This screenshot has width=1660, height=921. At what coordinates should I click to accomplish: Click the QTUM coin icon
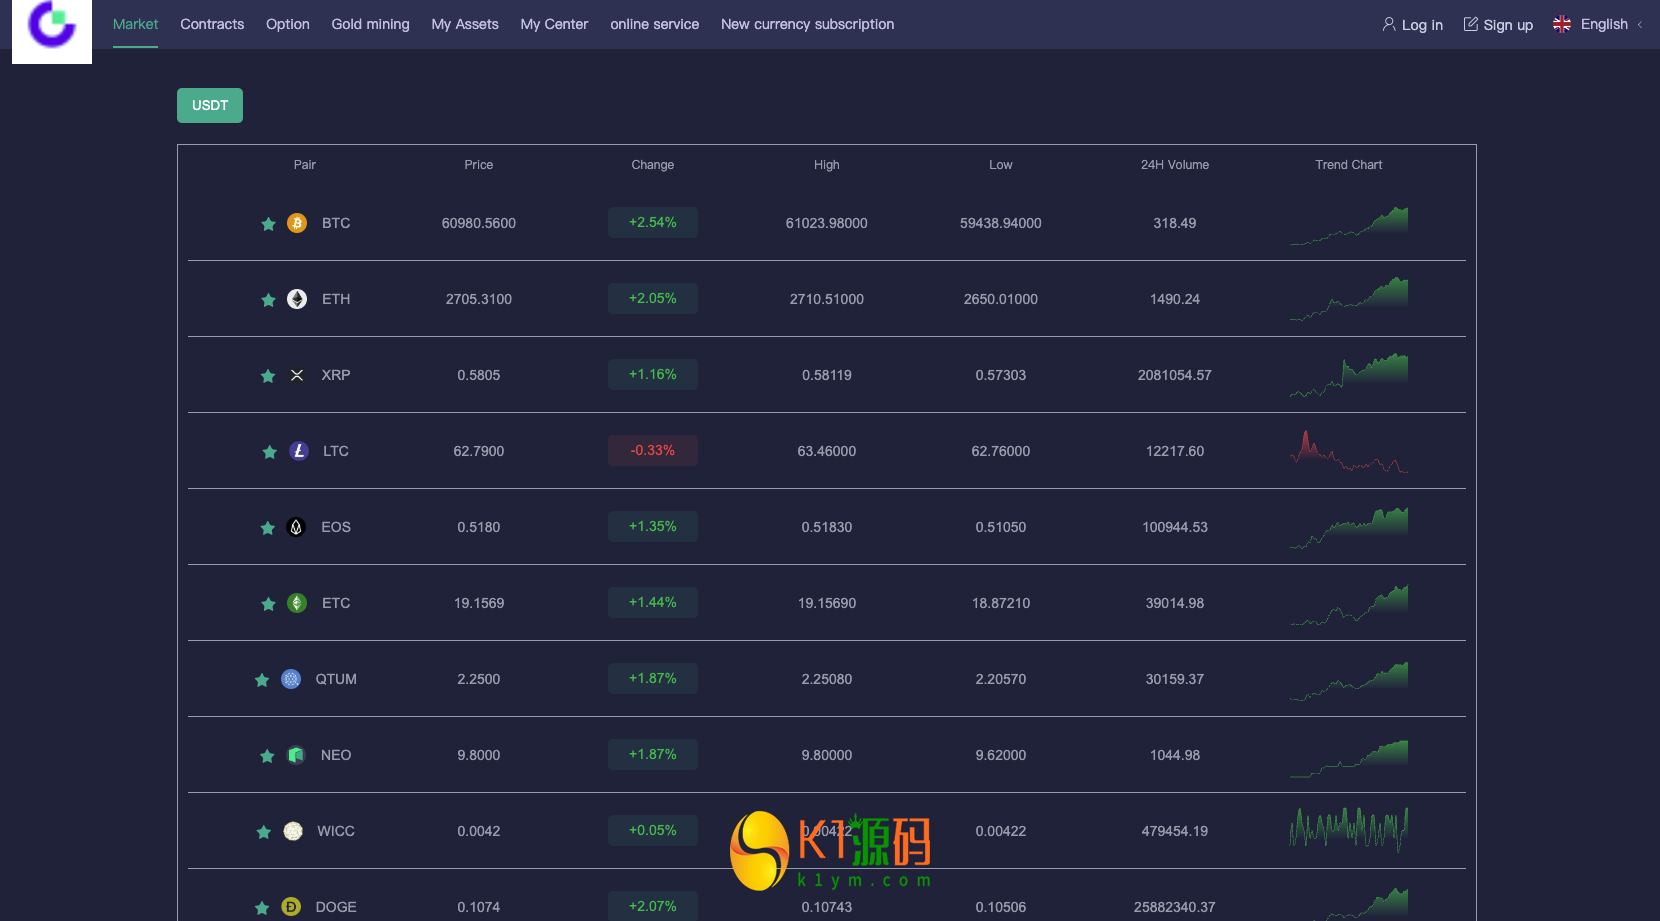291,679
